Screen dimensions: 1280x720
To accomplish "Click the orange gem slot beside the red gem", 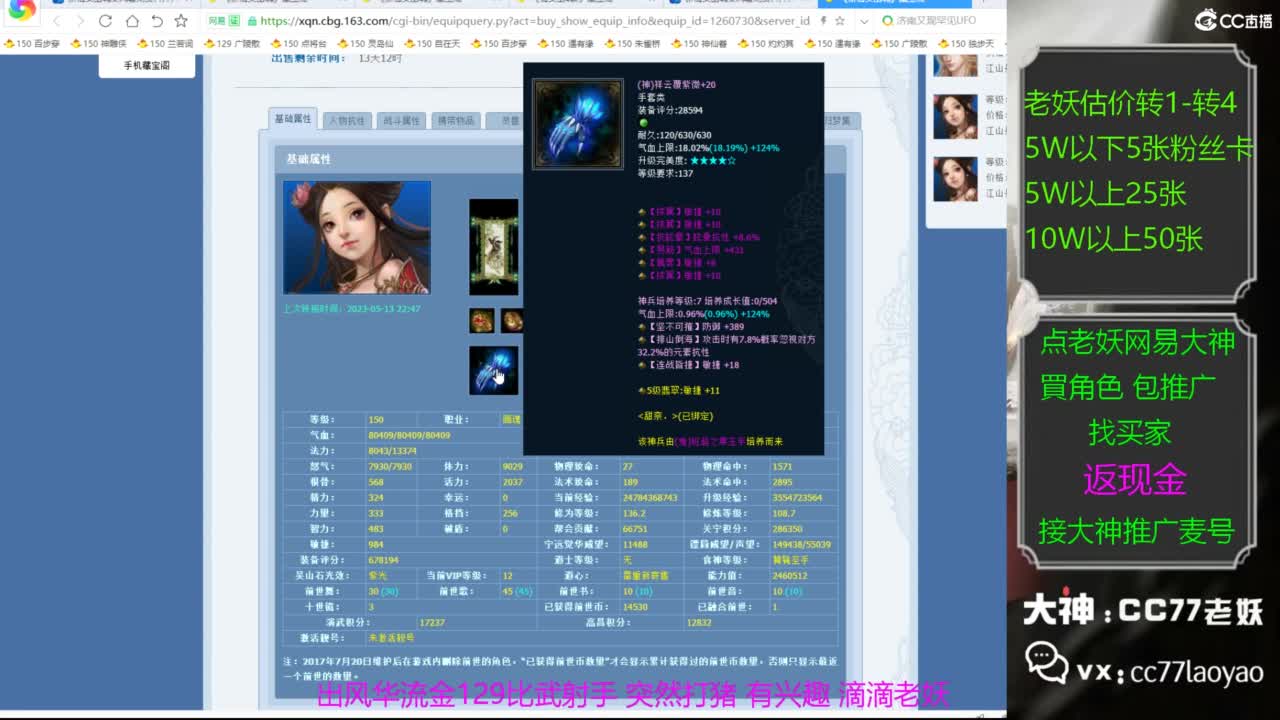I will (x=511, y=320).
